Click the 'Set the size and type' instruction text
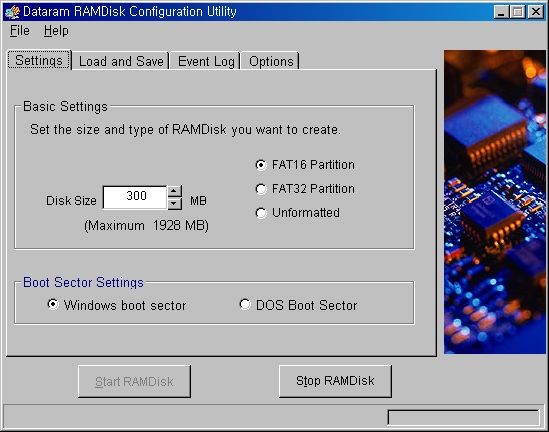This screenshot has height=432, width=549. tap(185, 130)
